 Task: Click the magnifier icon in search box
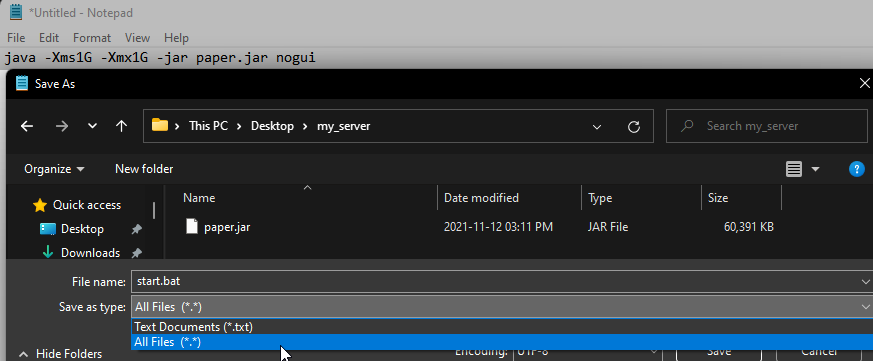pos(687,126)
